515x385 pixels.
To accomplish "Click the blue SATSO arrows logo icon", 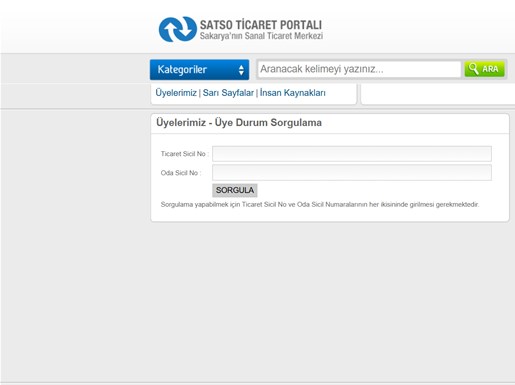I will coord(178,29).
